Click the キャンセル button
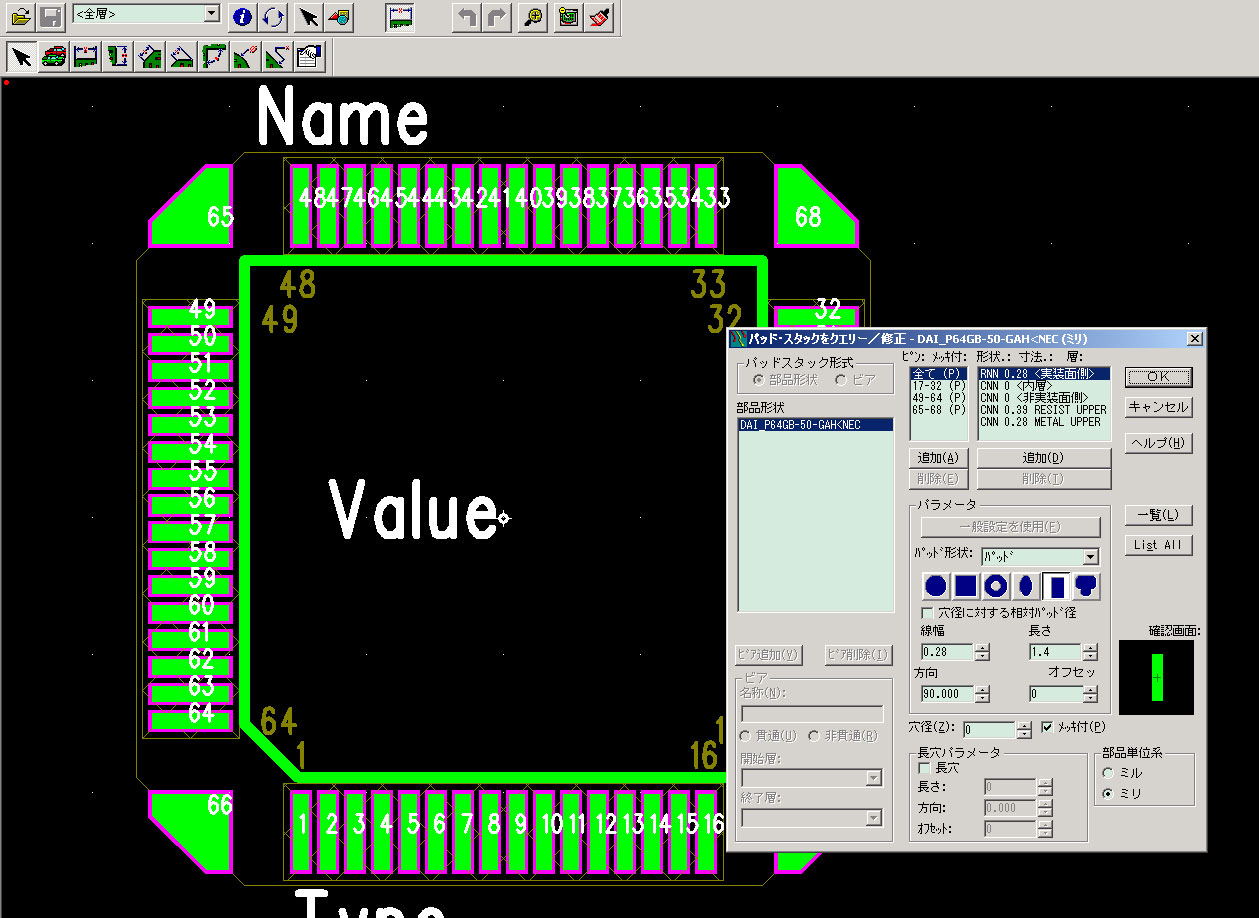Screen dimensions: 1259x918 pos(1158,407)
